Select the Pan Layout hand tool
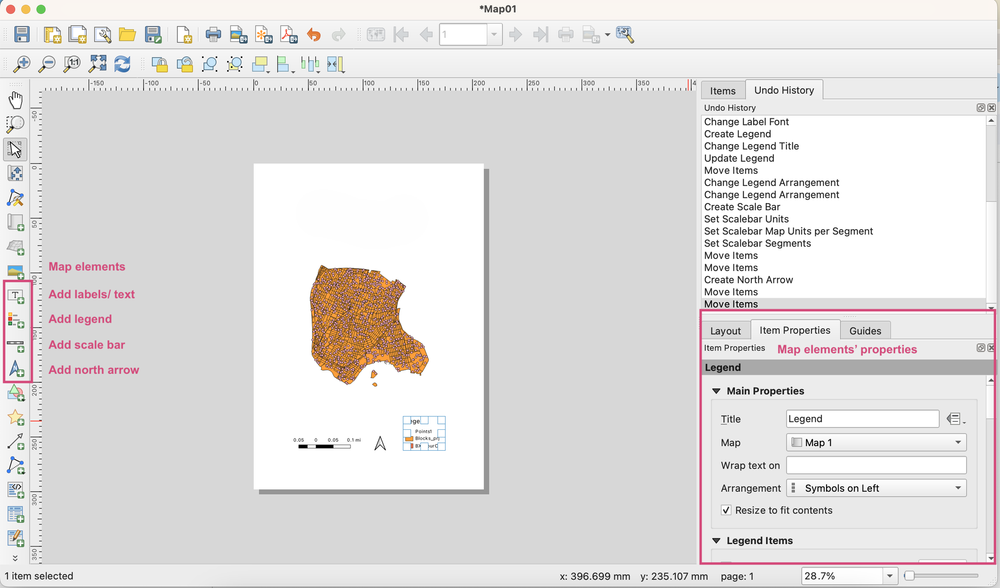The height and width of the screenshot is (588, 1000). pos(15,99)
